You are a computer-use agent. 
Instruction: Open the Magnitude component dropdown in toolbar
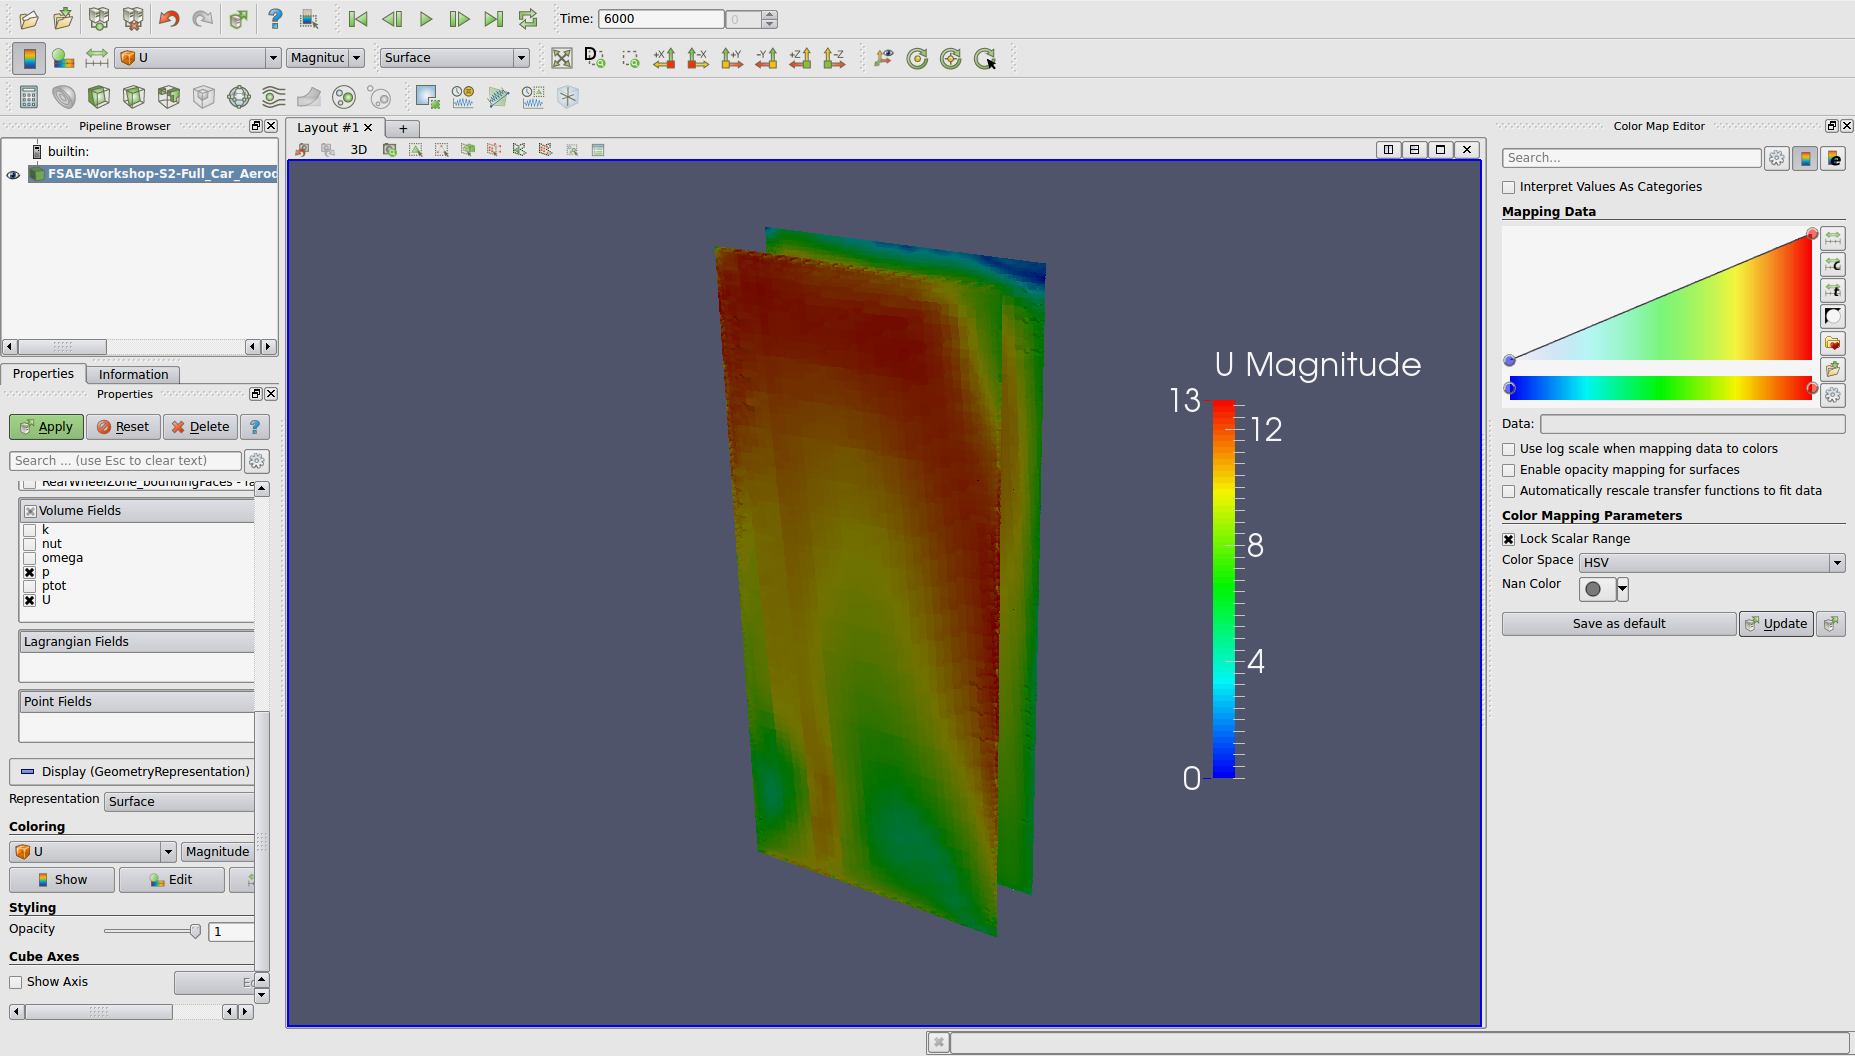(x=326, y=58)
